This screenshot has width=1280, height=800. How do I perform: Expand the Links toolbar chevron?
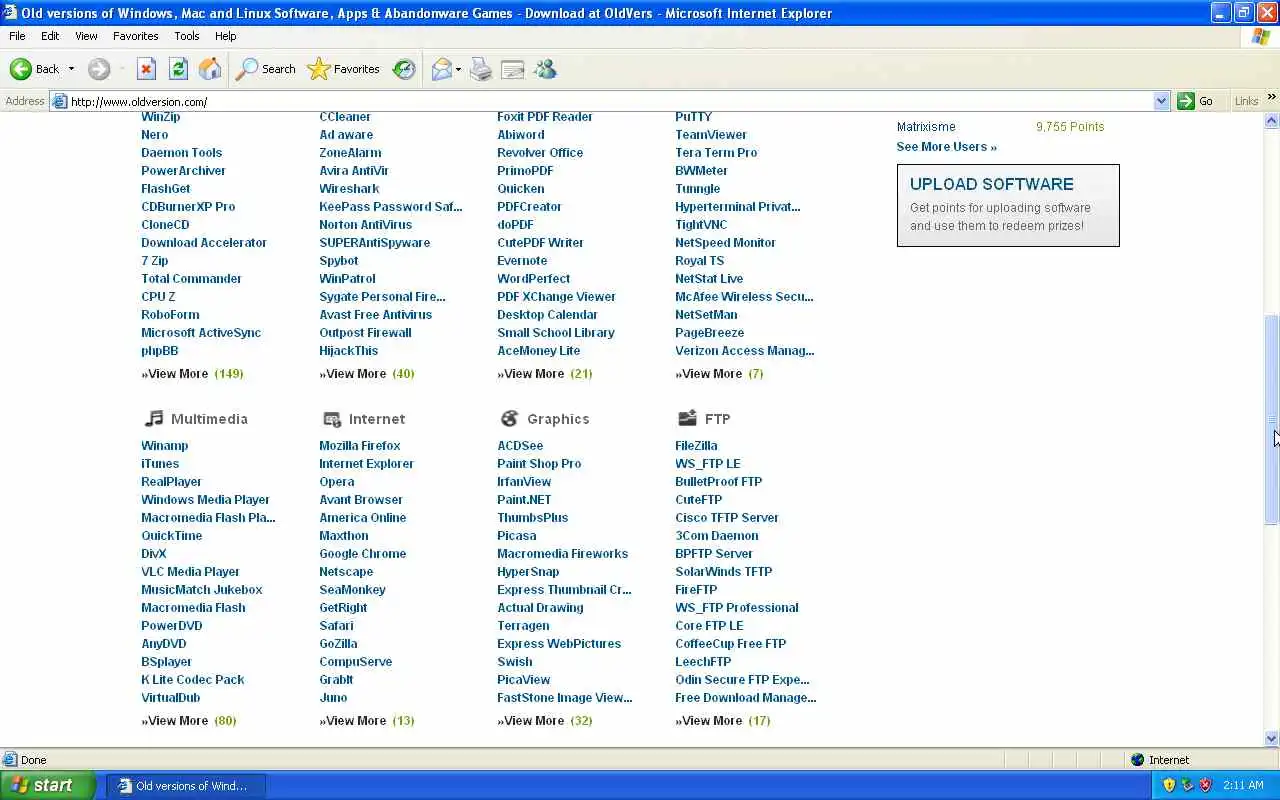(x=1271, y=98)
